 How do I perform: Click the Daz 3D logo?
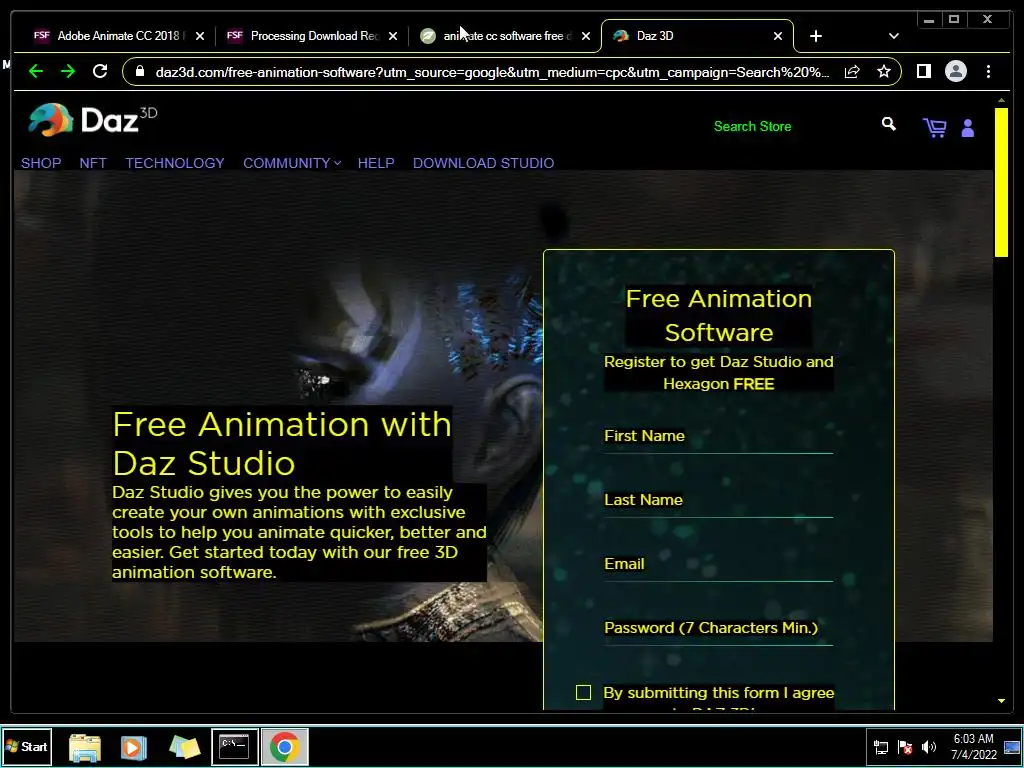(93, 120)
